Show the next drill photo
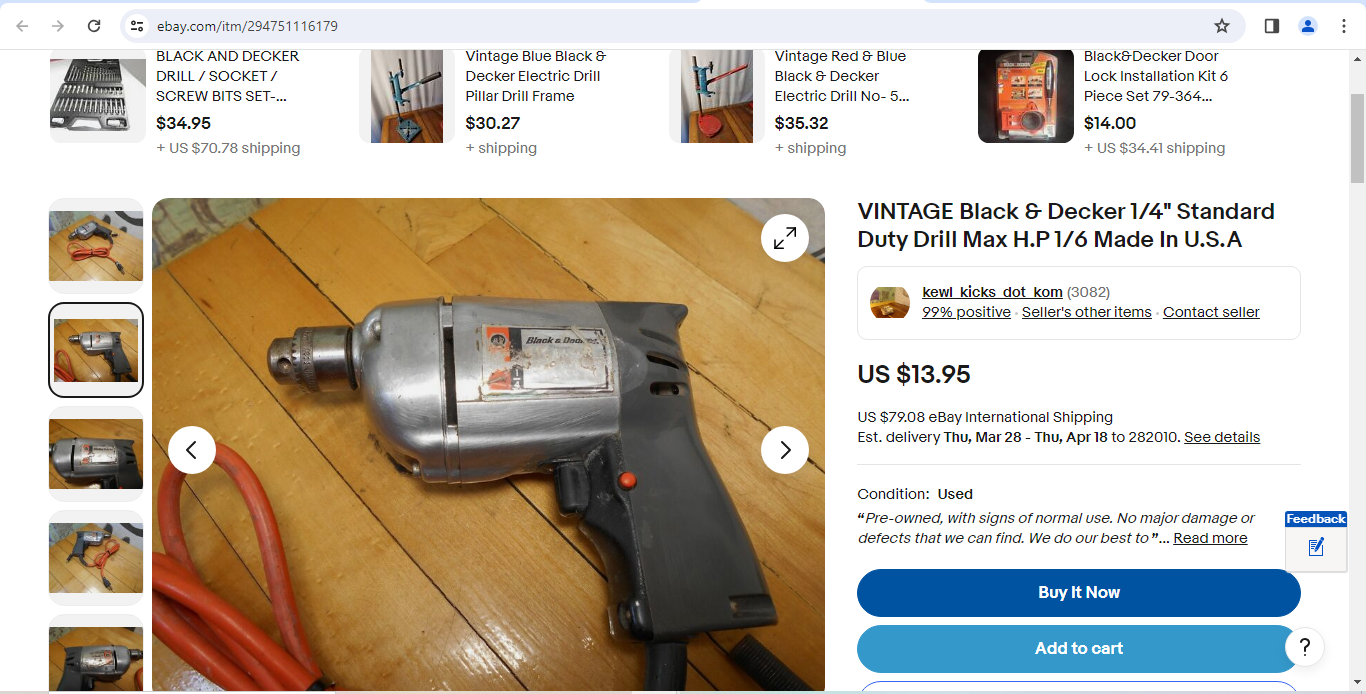This screenshot has width=1366, height=694. pos(785,450)
